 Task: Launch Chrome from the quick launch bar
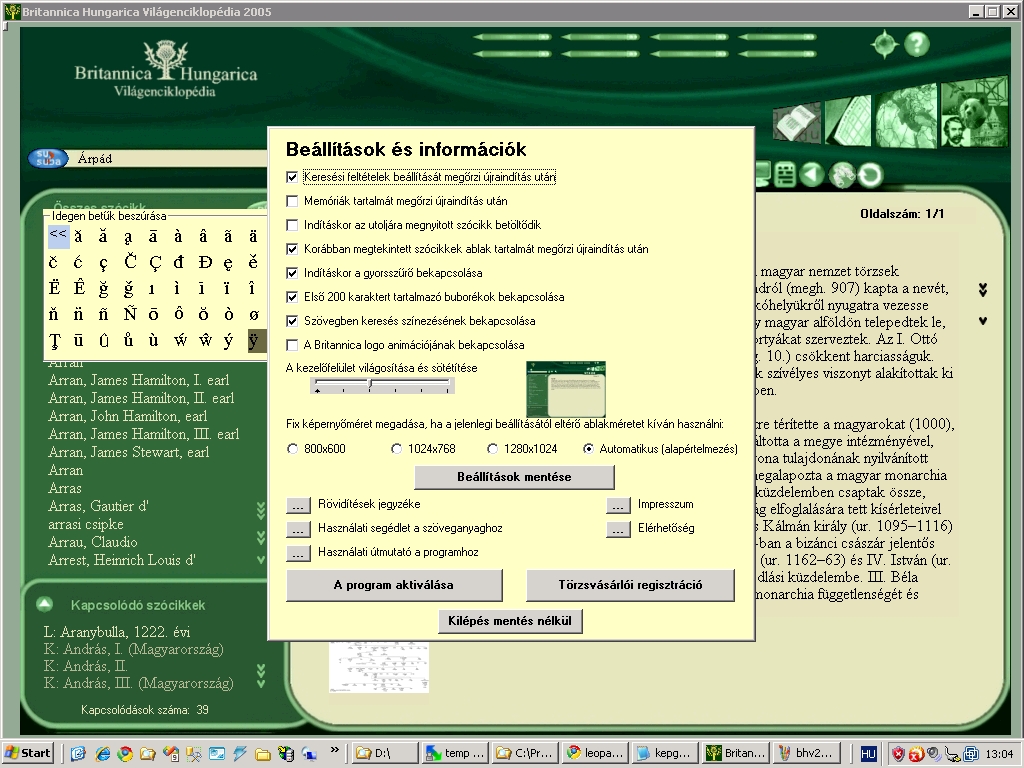click(x=125, y=753)
